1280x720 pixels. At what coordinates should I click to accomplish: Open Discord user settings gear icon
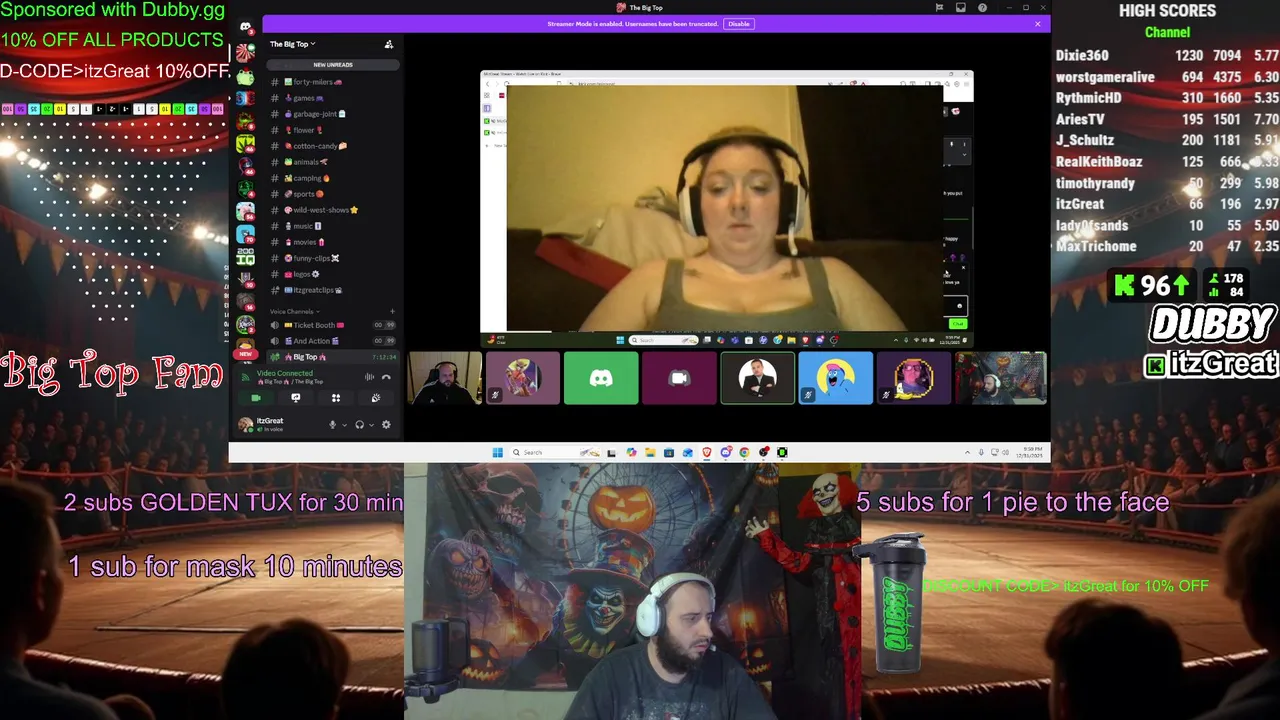pos(386,425)
